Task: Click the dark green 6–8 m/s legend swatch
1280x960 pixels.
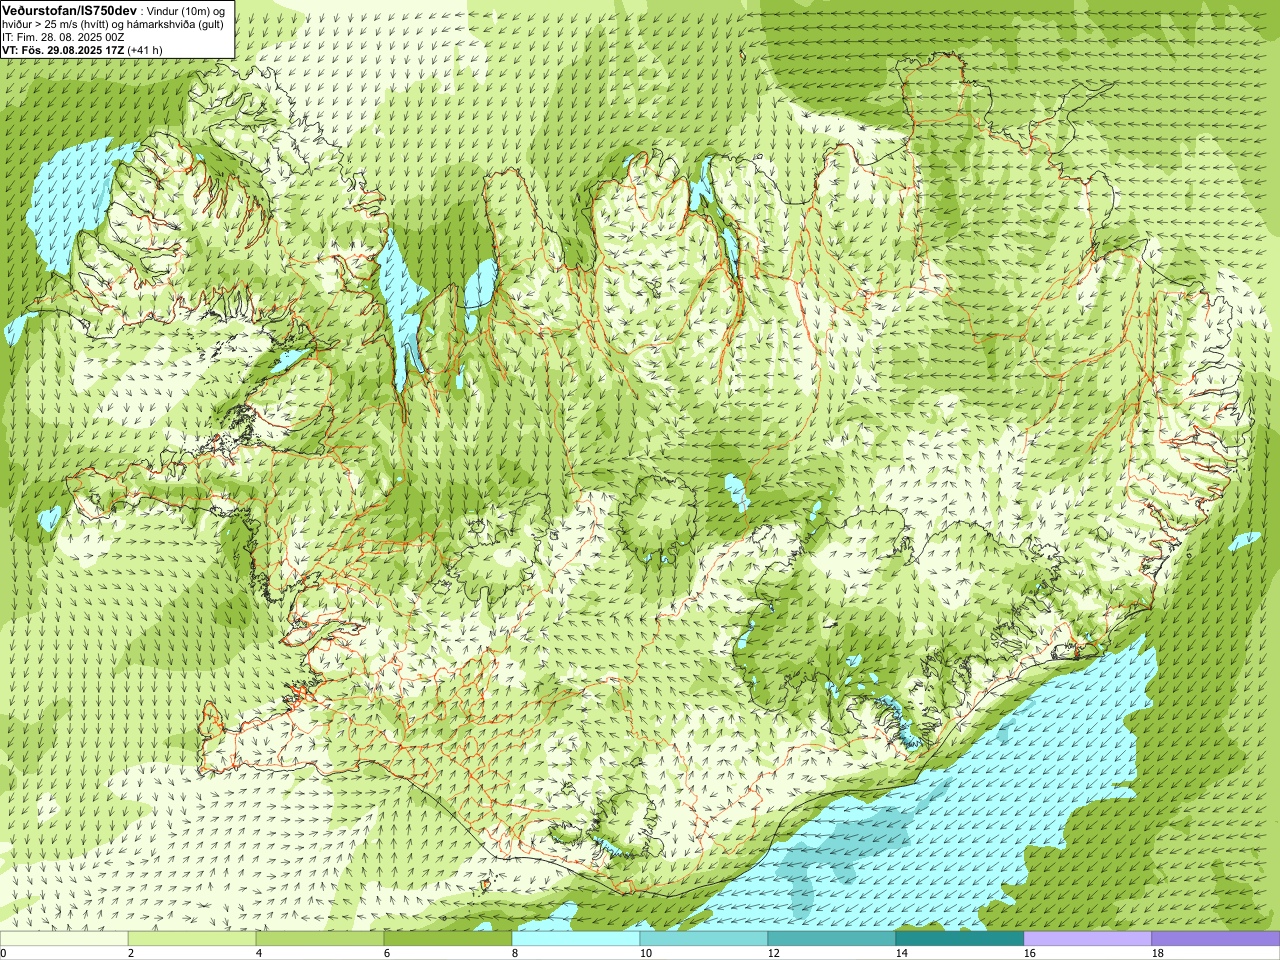Action: click(x=448, y=939)
